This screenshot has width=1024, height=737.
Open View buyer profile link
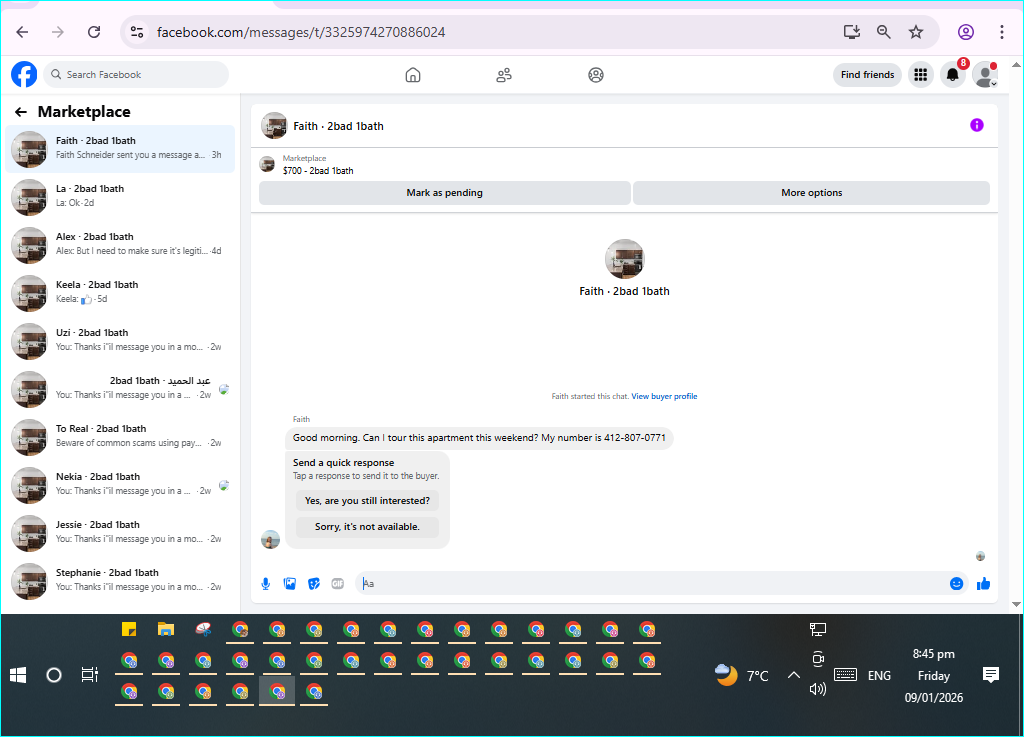tap(664, 396)
